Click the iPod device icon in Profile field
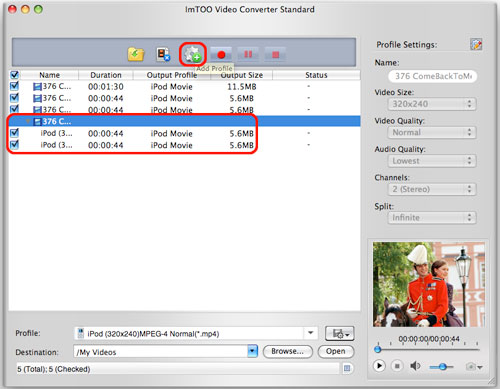This screenshot has width=500, height=389. pyautogui.click(x=80, y=333)
